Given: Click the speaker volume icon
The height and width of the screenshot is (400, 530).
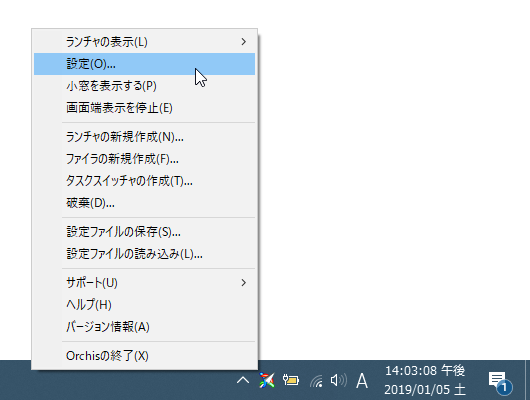Looking at the screenshot, I should coord(339,380).
